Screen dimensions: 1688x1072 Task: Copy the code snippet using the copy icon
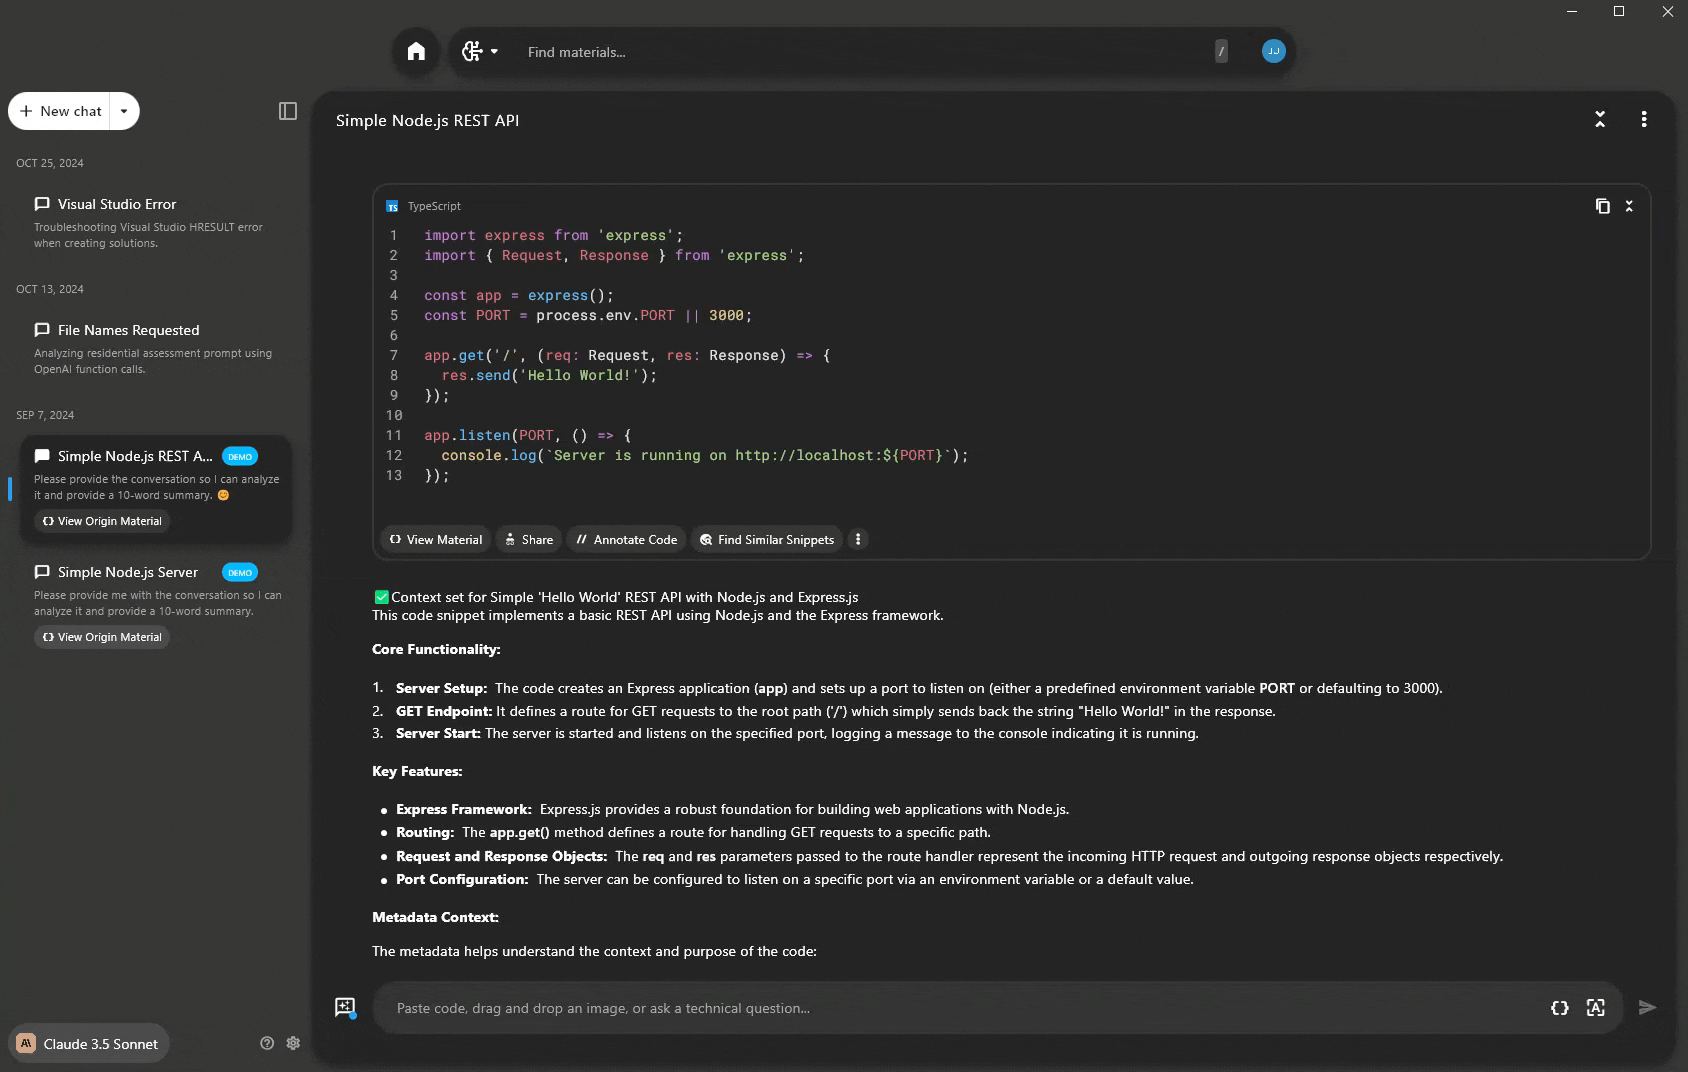point(1602,206)
